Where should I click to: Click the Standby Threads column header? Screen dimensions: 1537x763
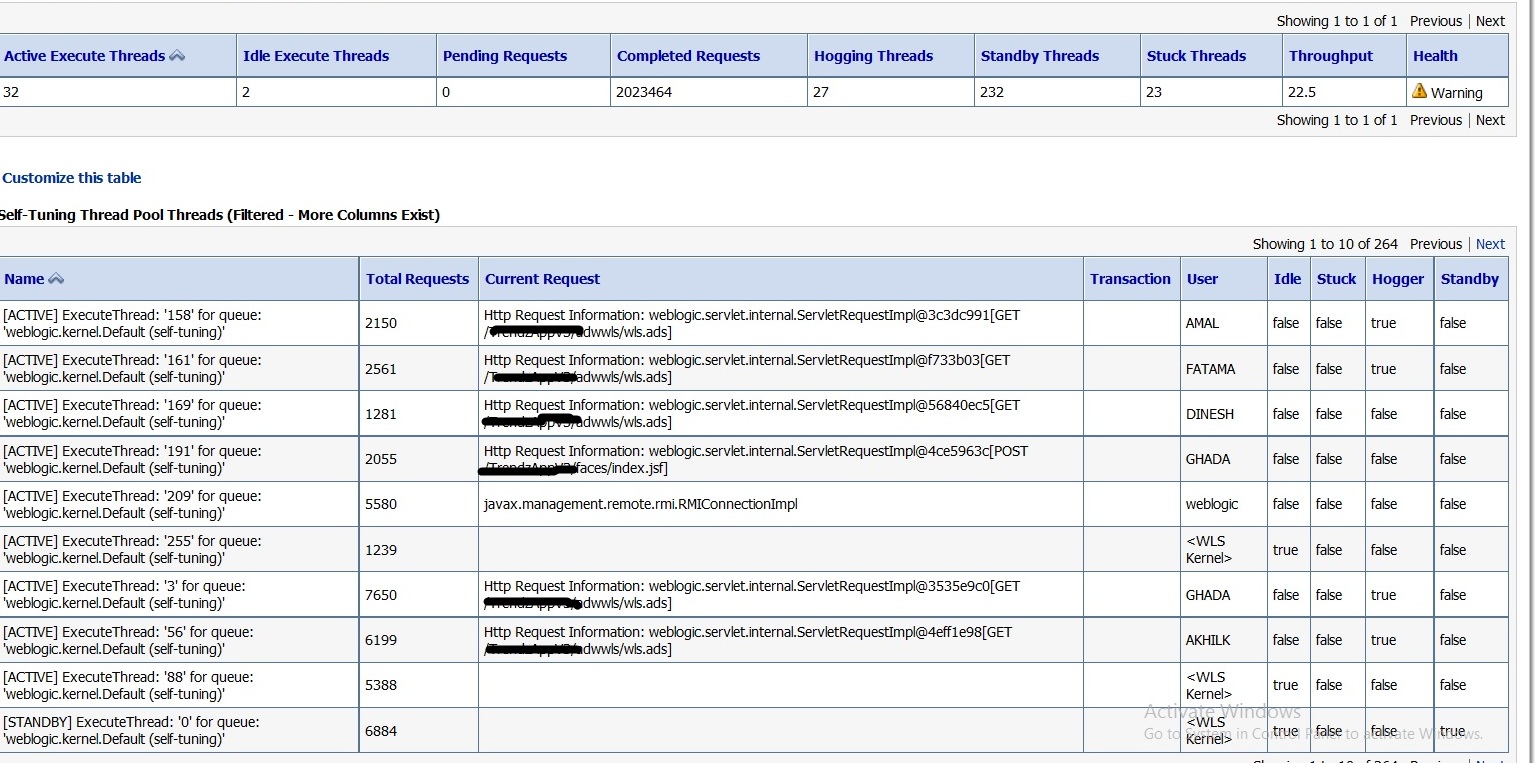coord(1039,56)
